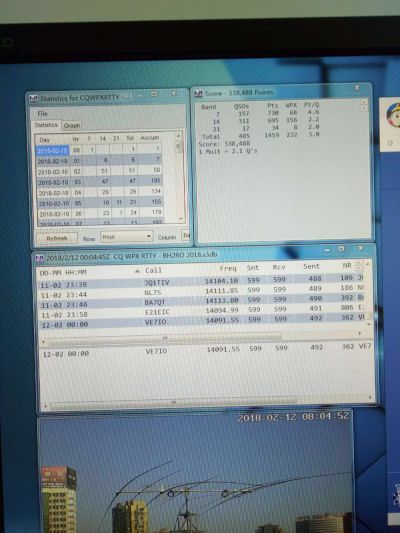Screen dimensions: 400x533
Task: Minimize the Statistics for CQWPXRTTY window
Action: point(139,94)
